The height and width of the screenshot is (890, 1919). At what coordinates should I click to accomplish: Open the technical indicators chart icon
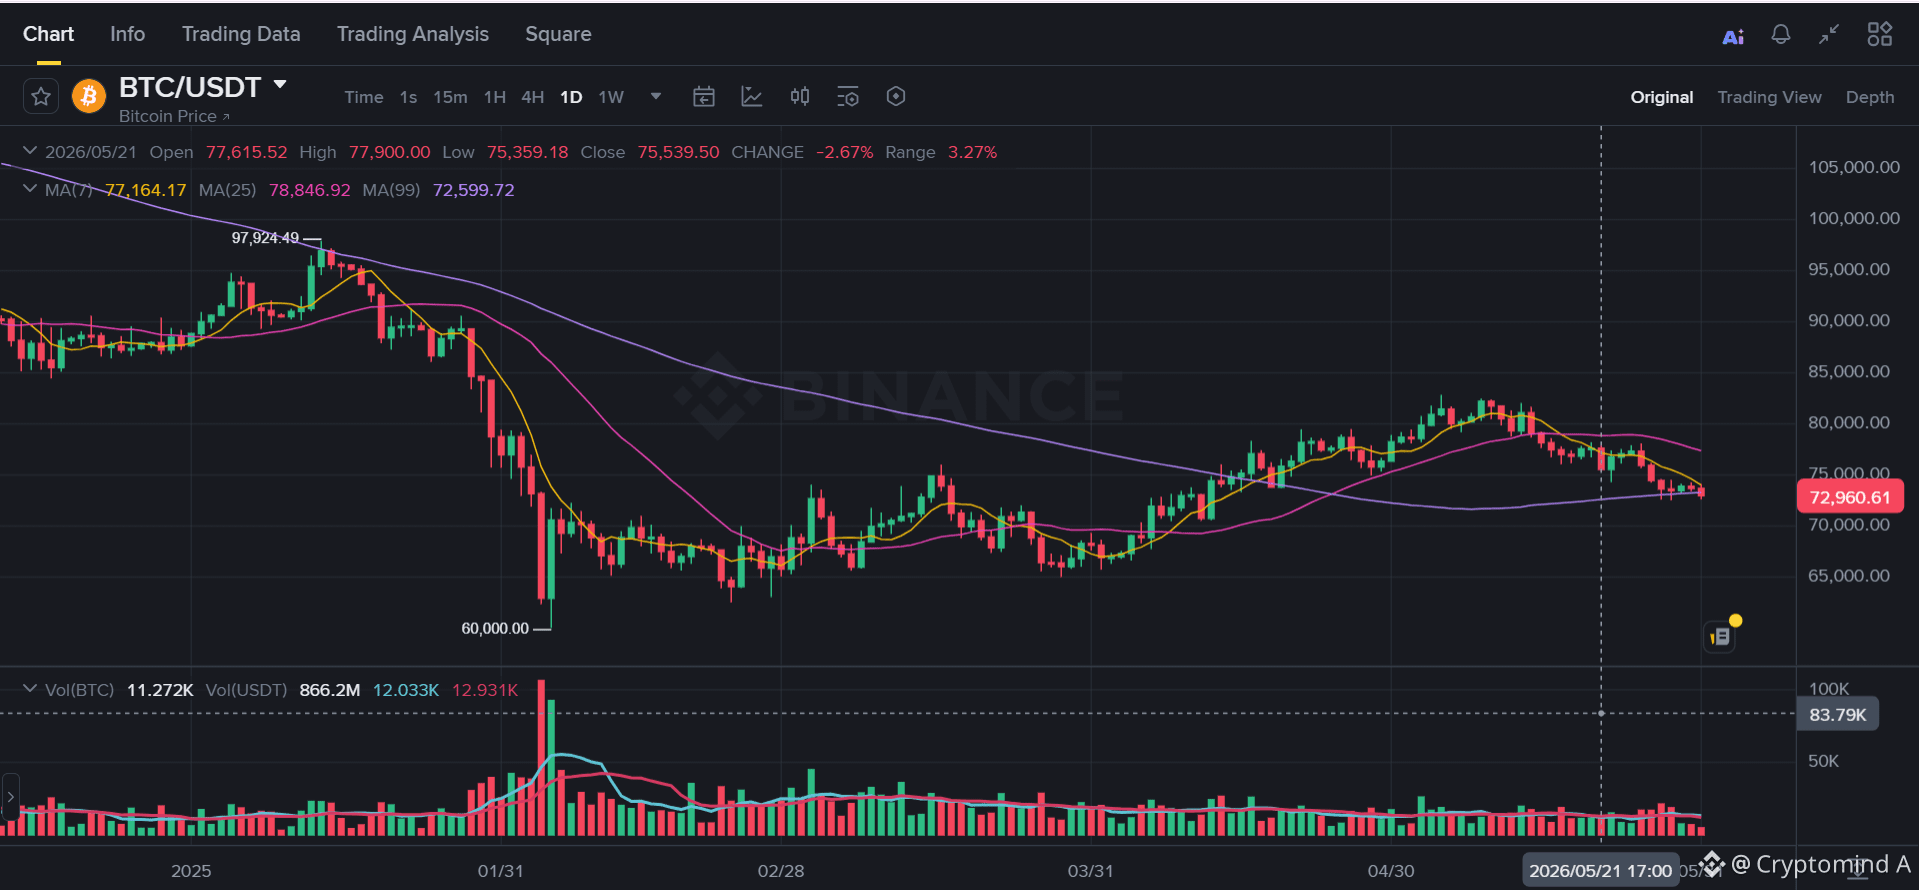[x=751, y=97]
